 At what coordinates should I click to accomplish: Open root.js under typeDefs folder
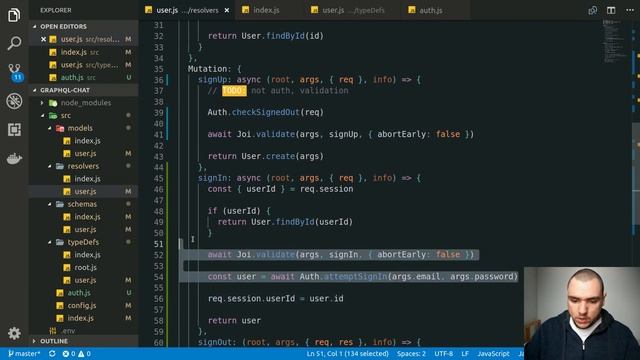pyautogui.click(x=84, y=267)
